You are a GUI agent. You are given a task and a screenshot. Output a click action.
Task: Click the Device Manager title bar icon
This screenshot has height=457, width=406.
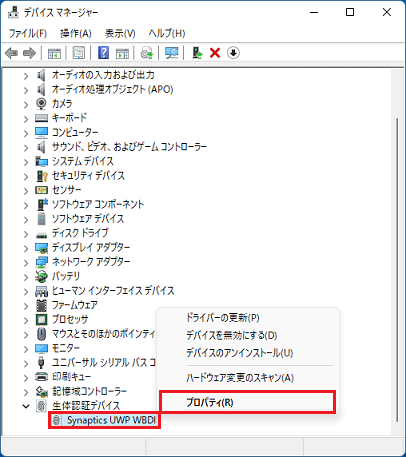pos(13,12)
